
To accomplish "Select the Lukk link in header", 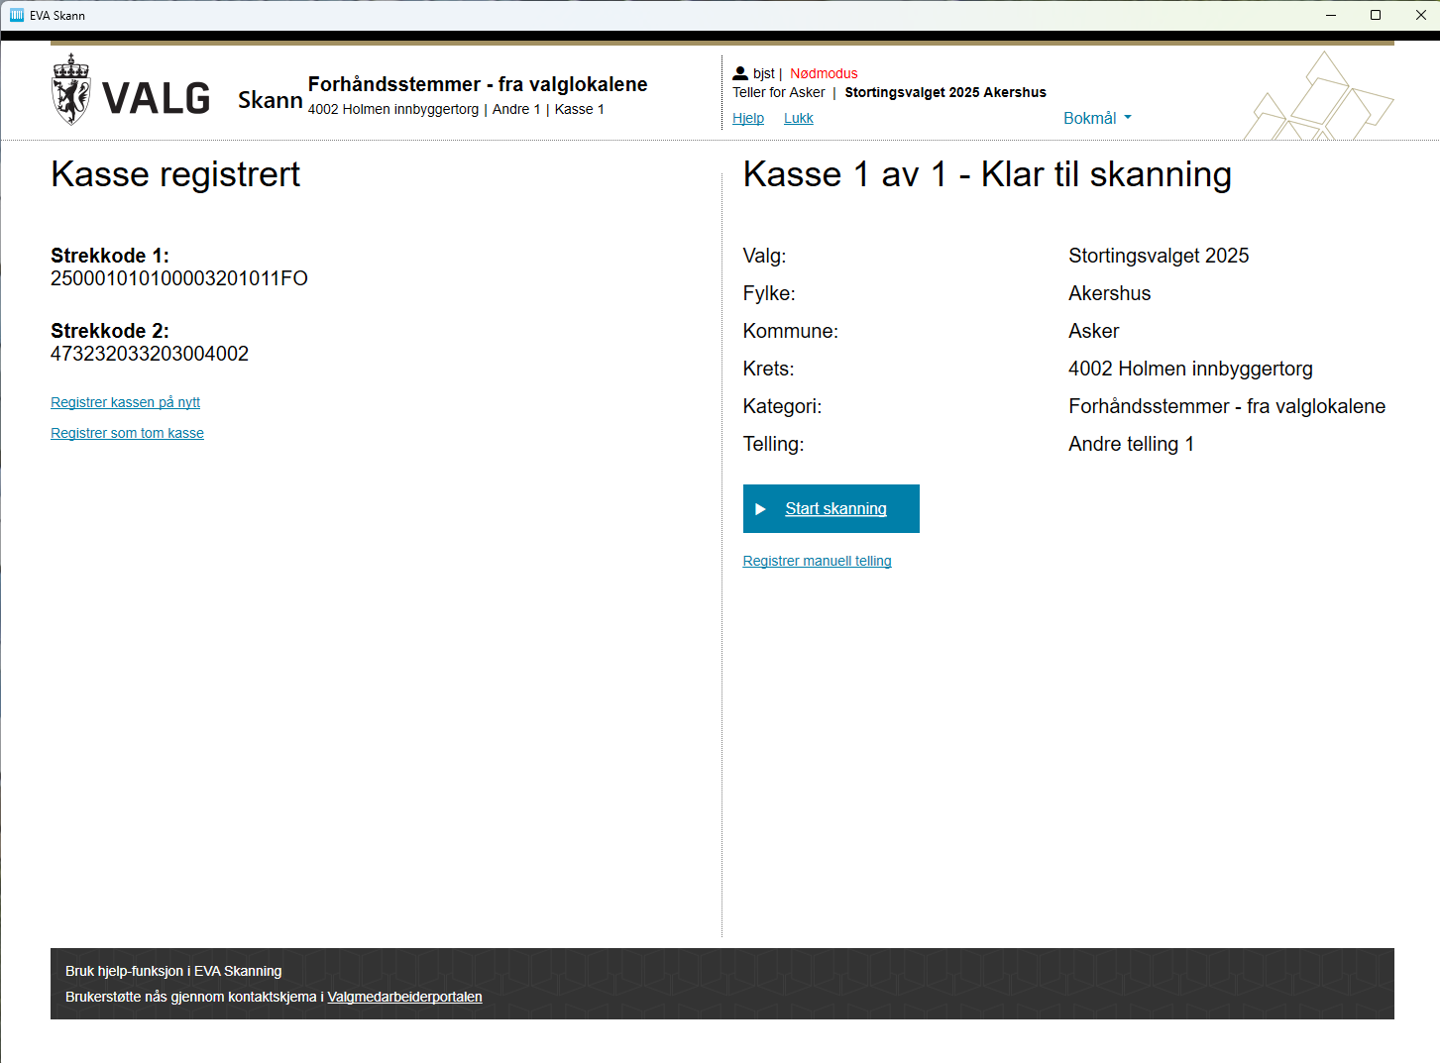I will (798, 118).
